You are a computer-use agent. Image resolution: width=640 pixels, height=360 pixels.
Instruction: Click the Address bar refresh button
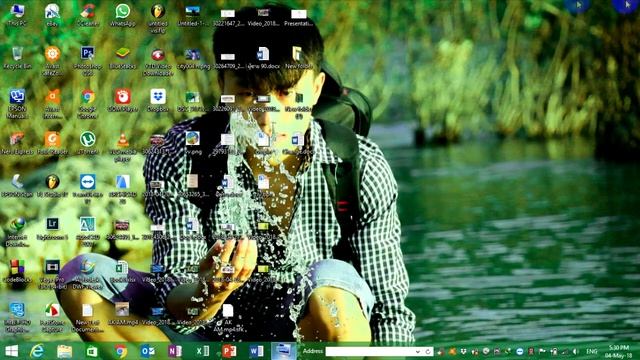click(x=428, y=351)
